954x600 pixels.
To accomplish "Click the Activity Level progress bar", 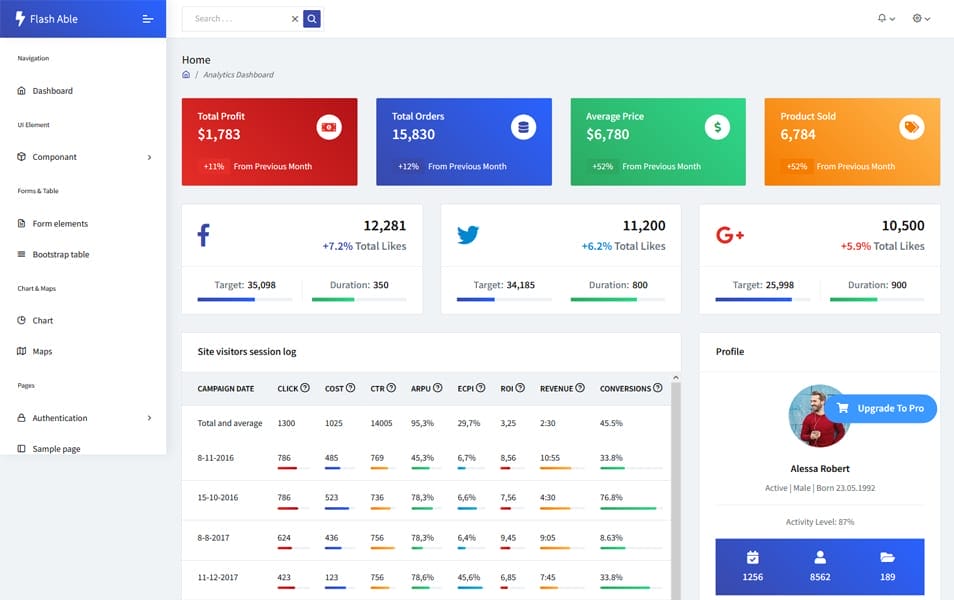I will pos(819,534).
